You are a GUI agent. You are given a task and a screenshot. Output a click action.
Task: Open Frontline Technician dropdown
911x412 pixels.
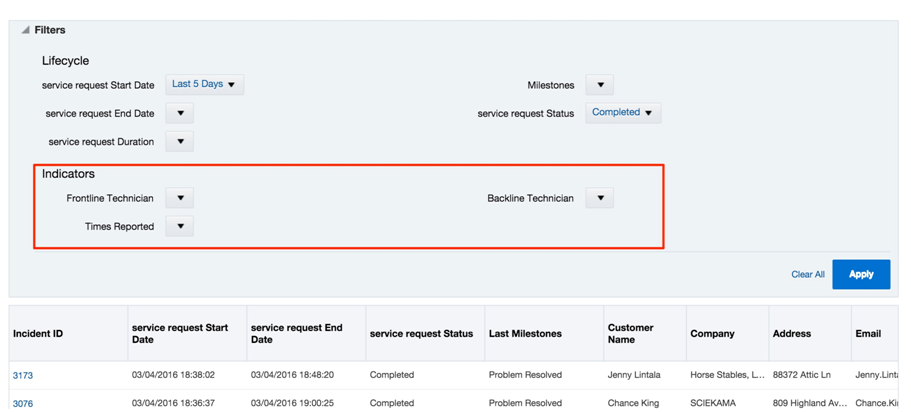click(x=180, y=198)
